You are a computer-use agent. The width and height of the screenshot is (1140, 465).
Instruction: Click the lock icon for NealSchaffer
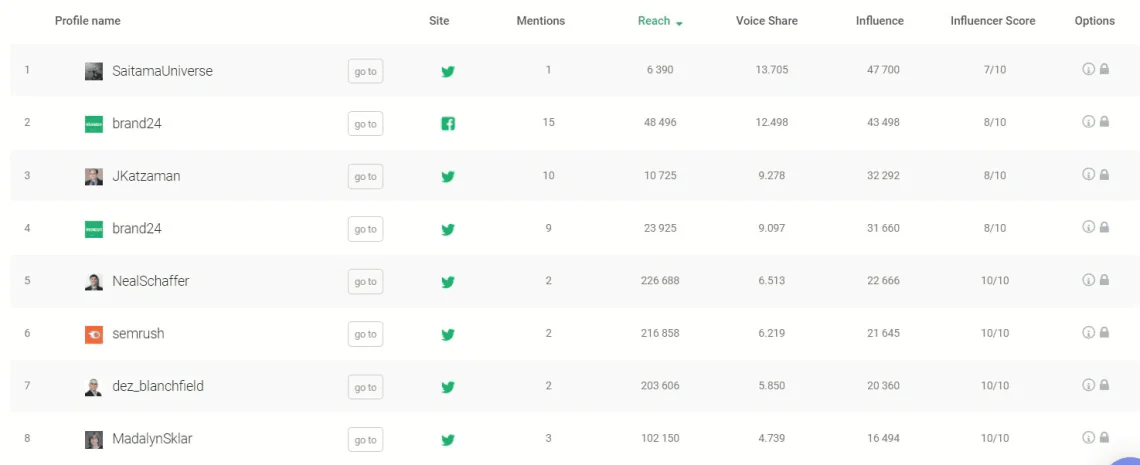click(1104, 280)
